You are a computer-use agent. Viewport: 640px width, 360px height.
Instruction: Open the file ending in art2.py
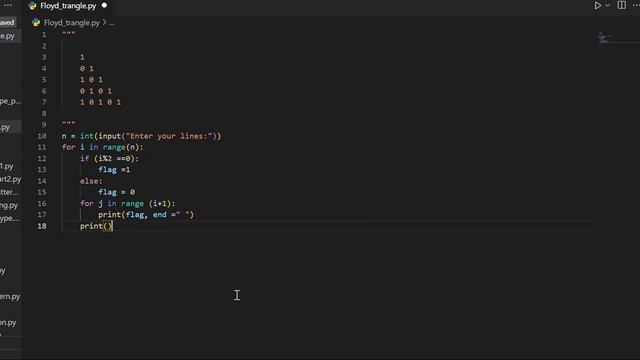point(11,179)
